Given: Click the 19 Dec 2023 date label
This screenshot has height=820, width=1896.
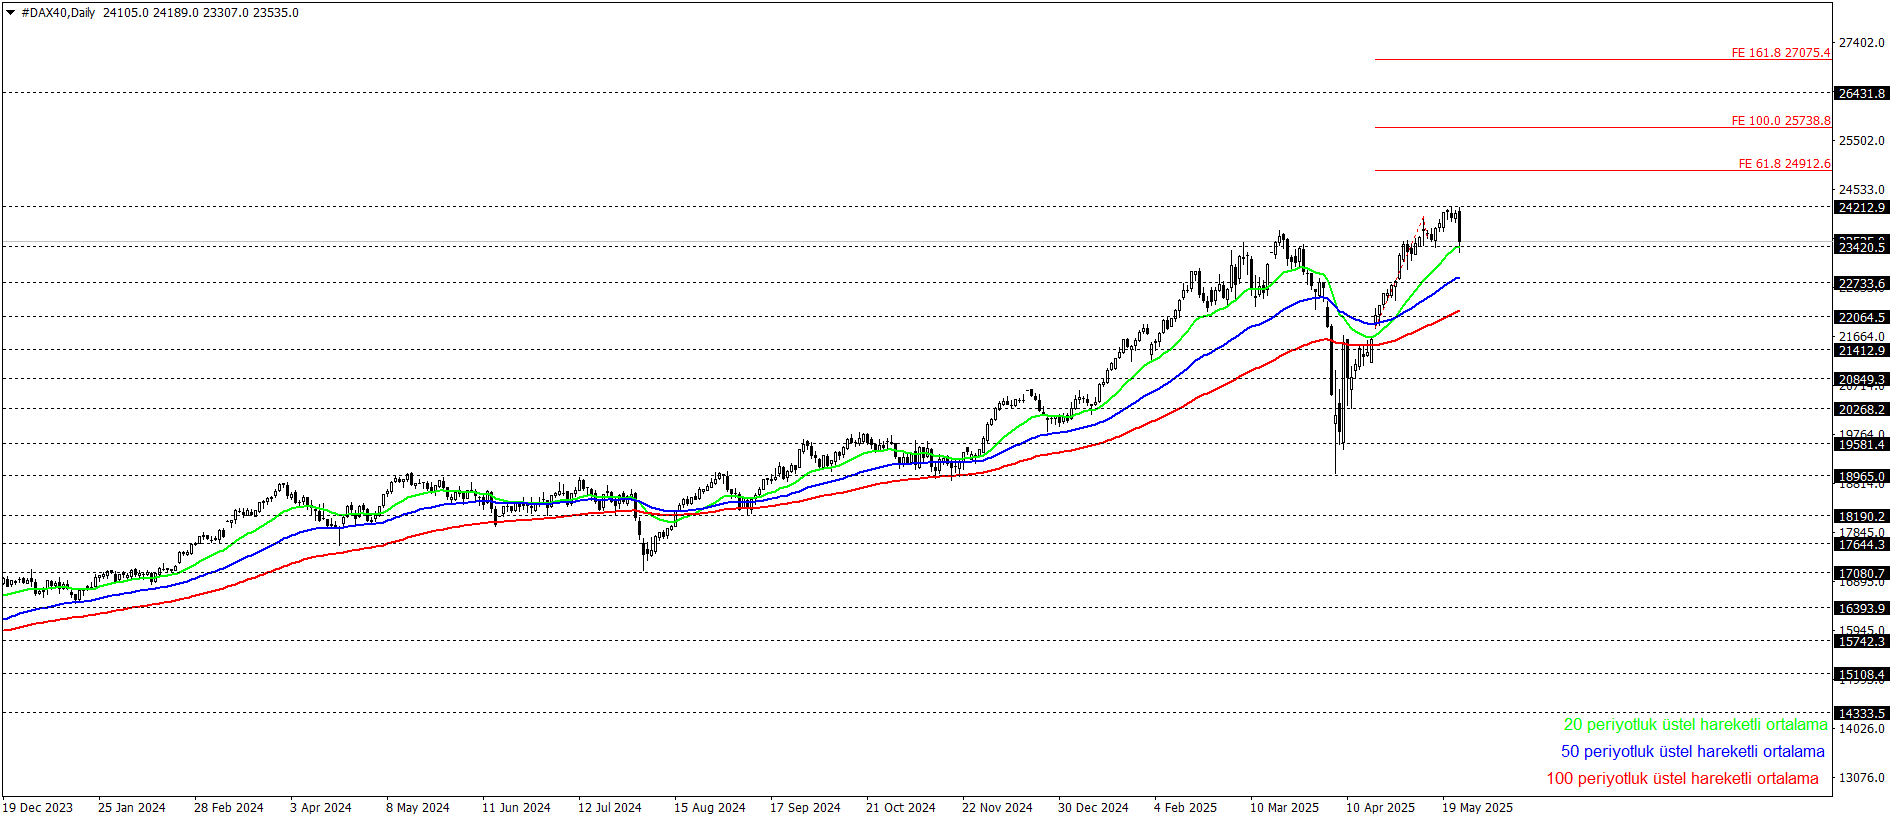Looking at the screenshot, I should pyautogui.click(x=38, y=808).
